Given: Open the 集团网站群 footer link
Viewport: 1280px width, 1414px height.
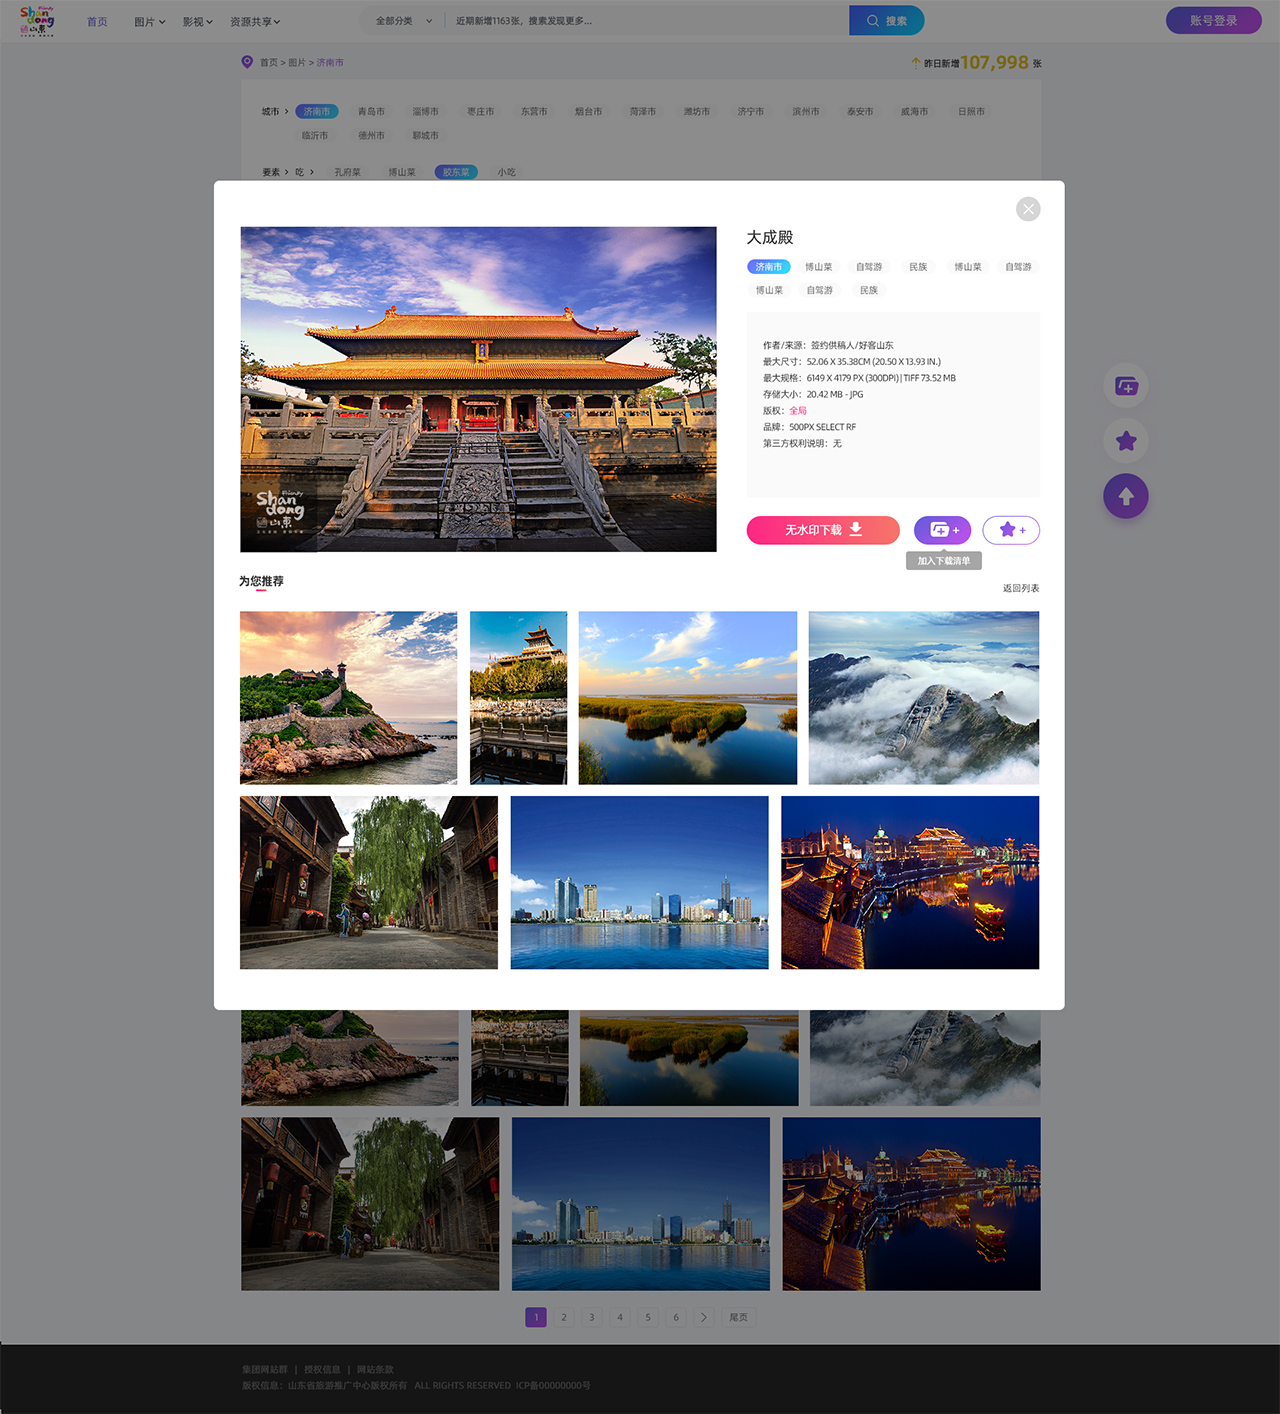Looking at the screenshot, I should click(x=264, y=1370).
